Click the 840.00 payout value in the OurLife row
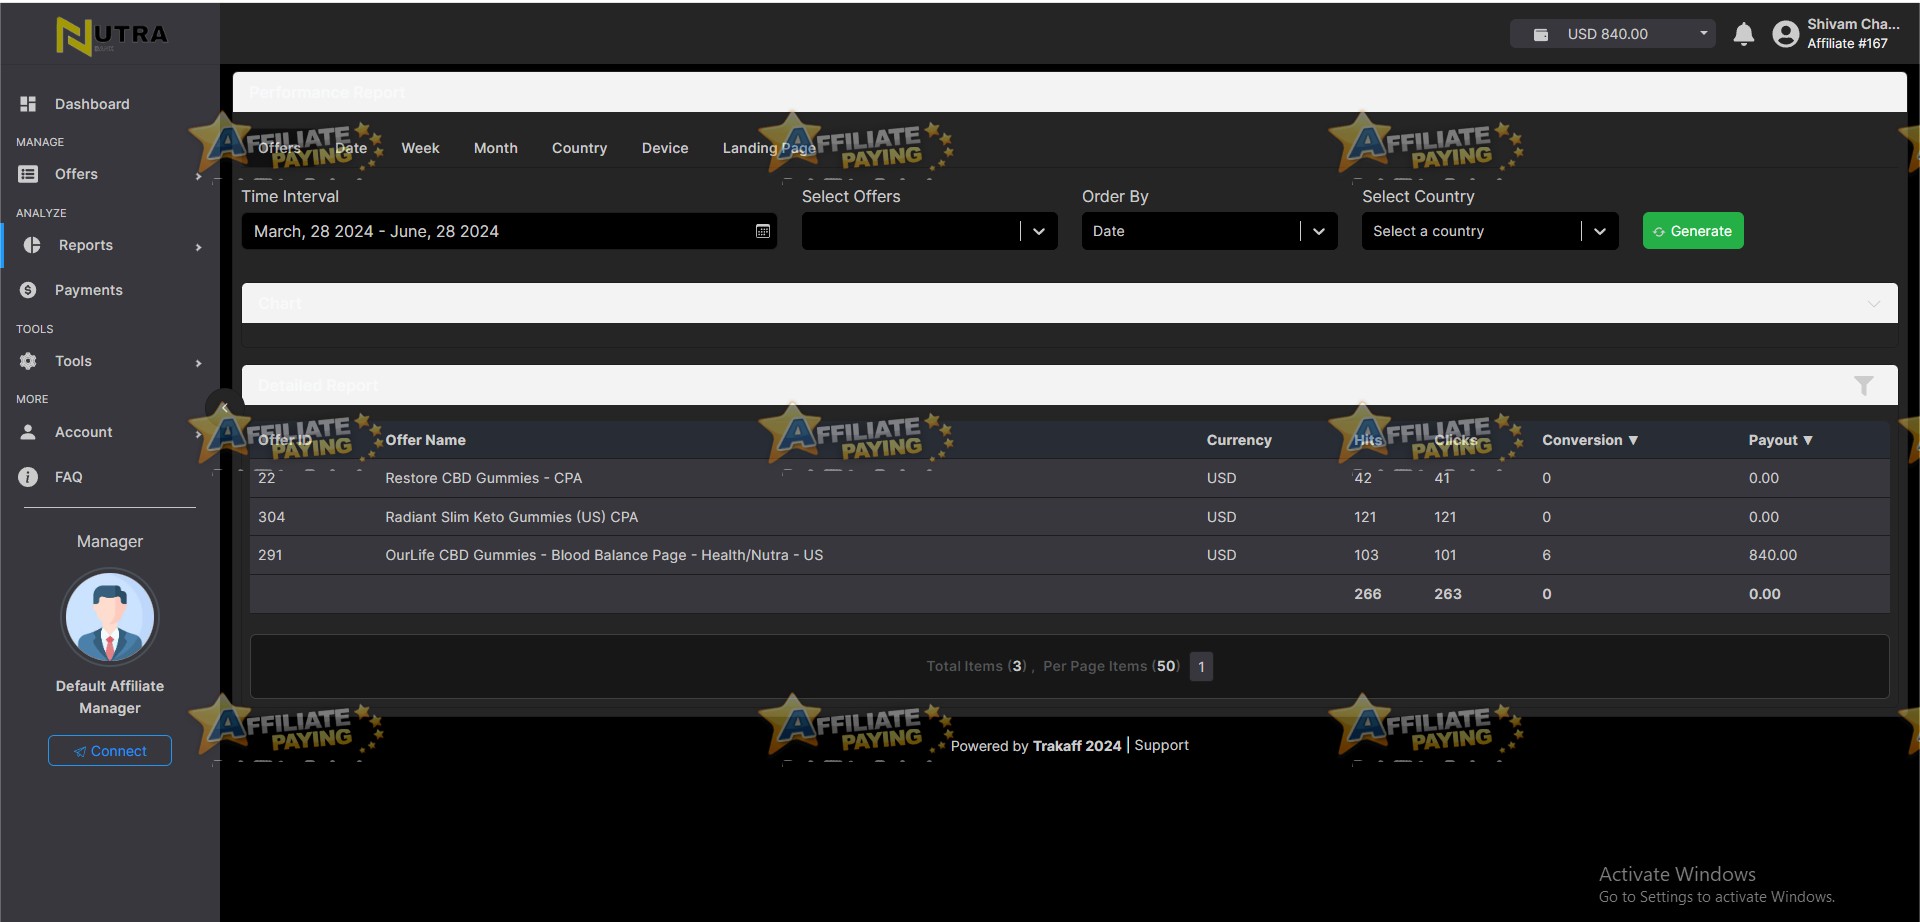 [1773, 555]
